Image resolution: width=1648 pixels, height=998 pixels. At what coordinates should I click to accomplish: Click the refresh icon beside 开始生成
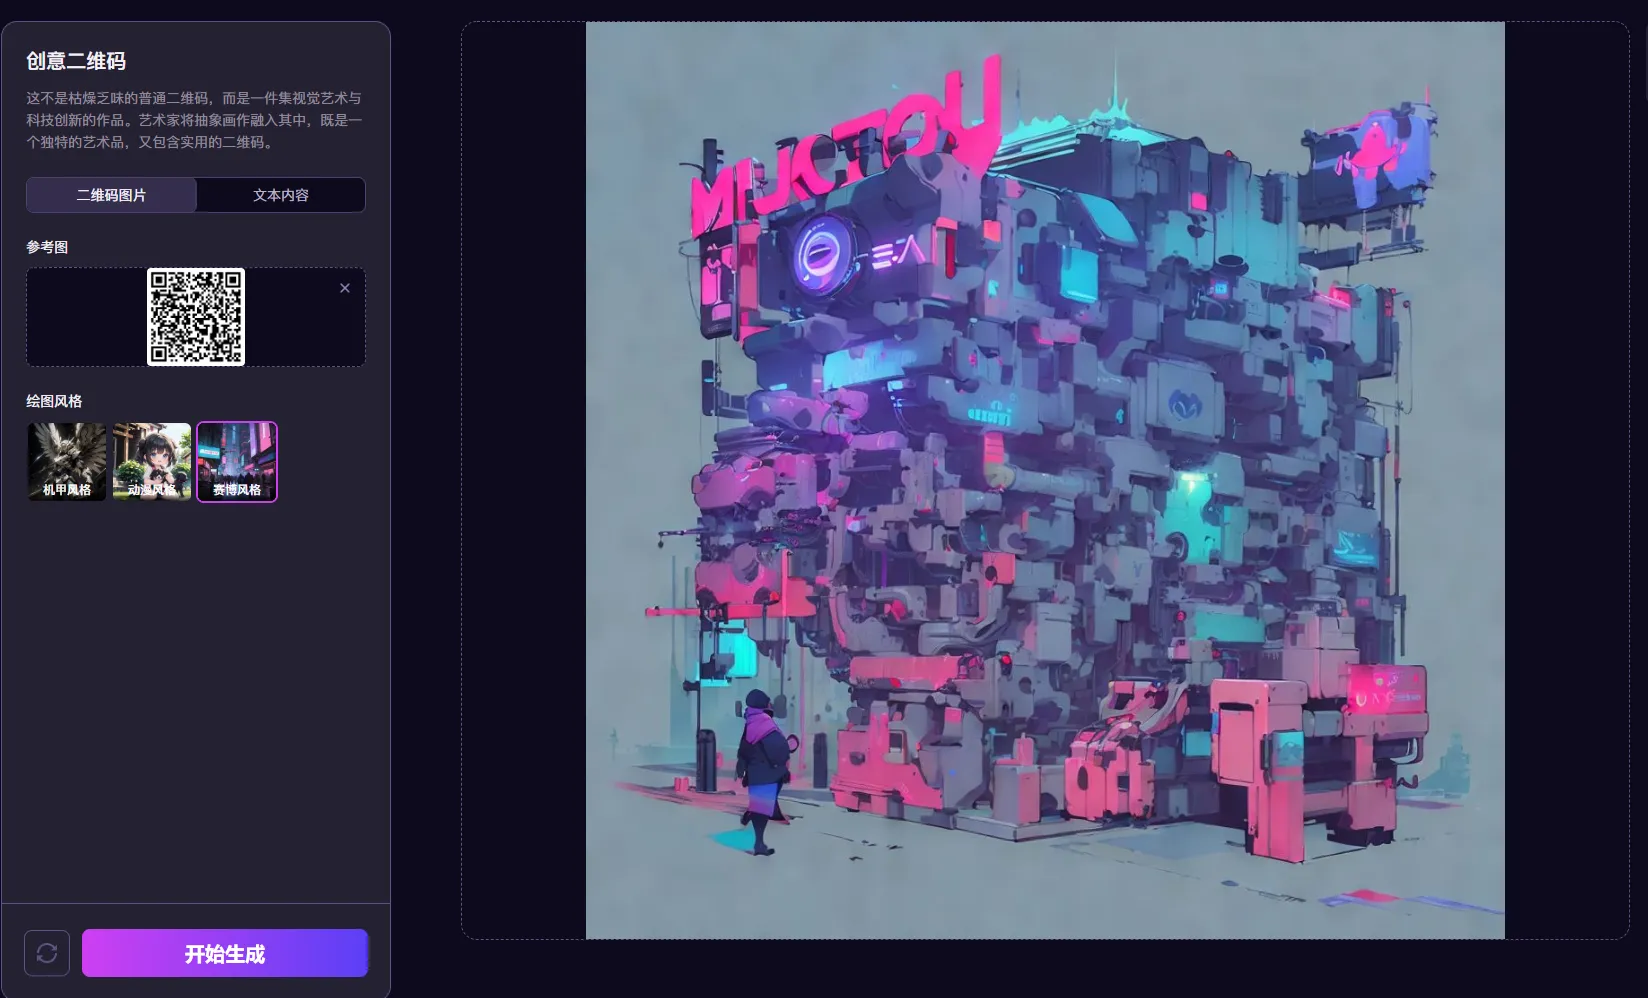click(x=47, y=953)
